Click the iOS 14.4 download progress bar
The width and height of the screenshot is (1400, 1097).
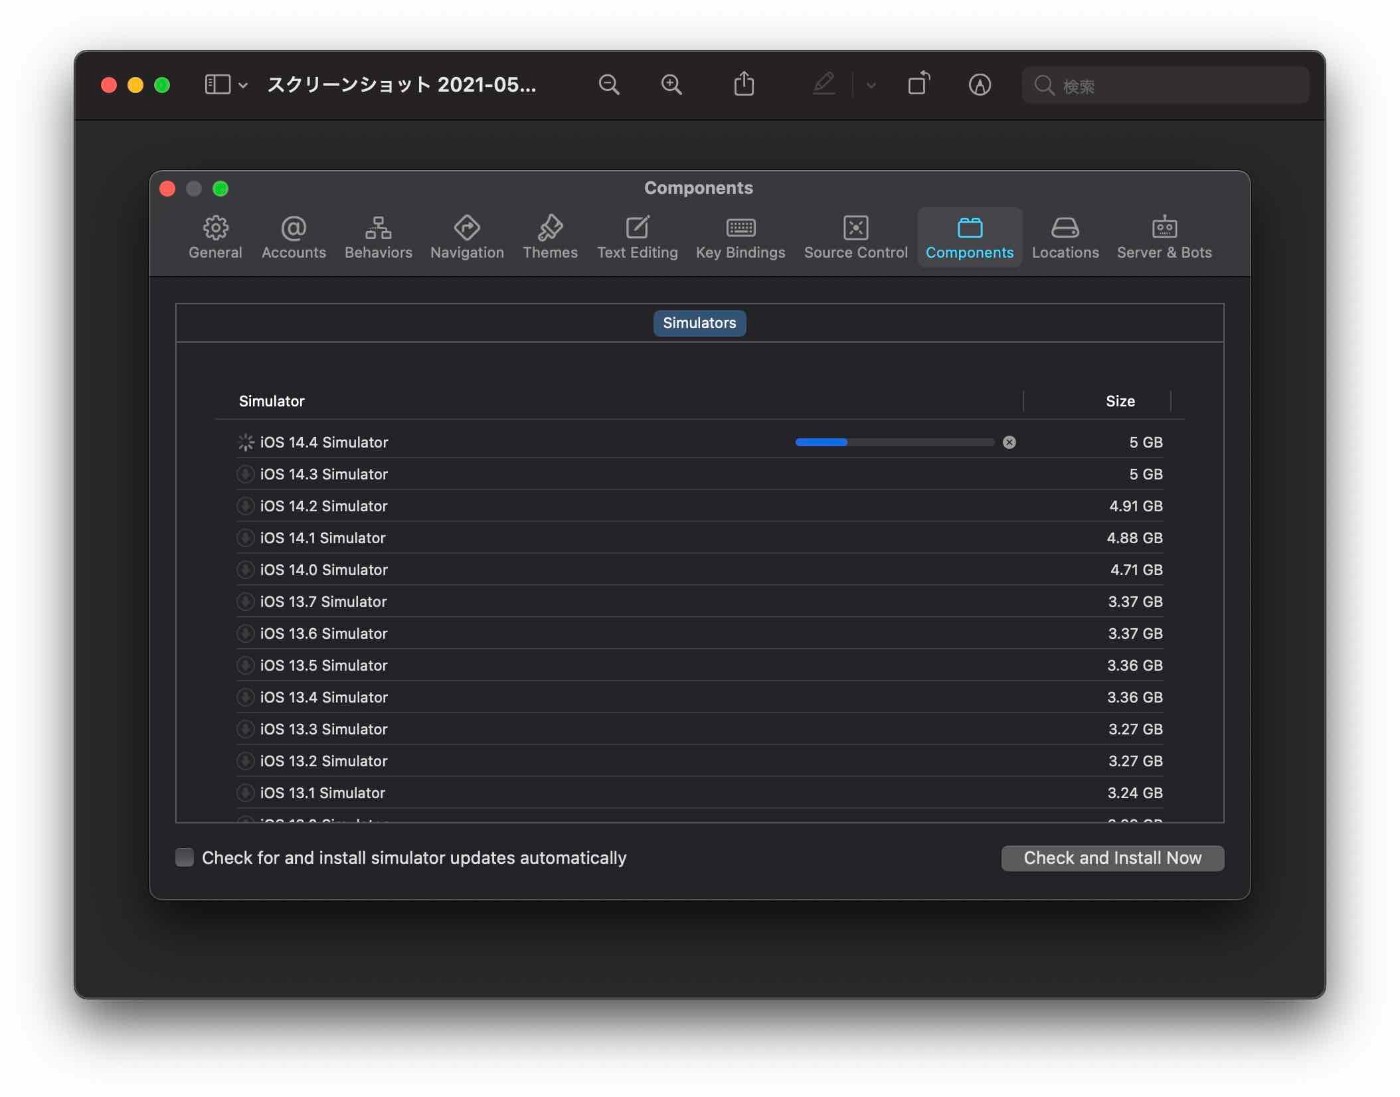895,442
